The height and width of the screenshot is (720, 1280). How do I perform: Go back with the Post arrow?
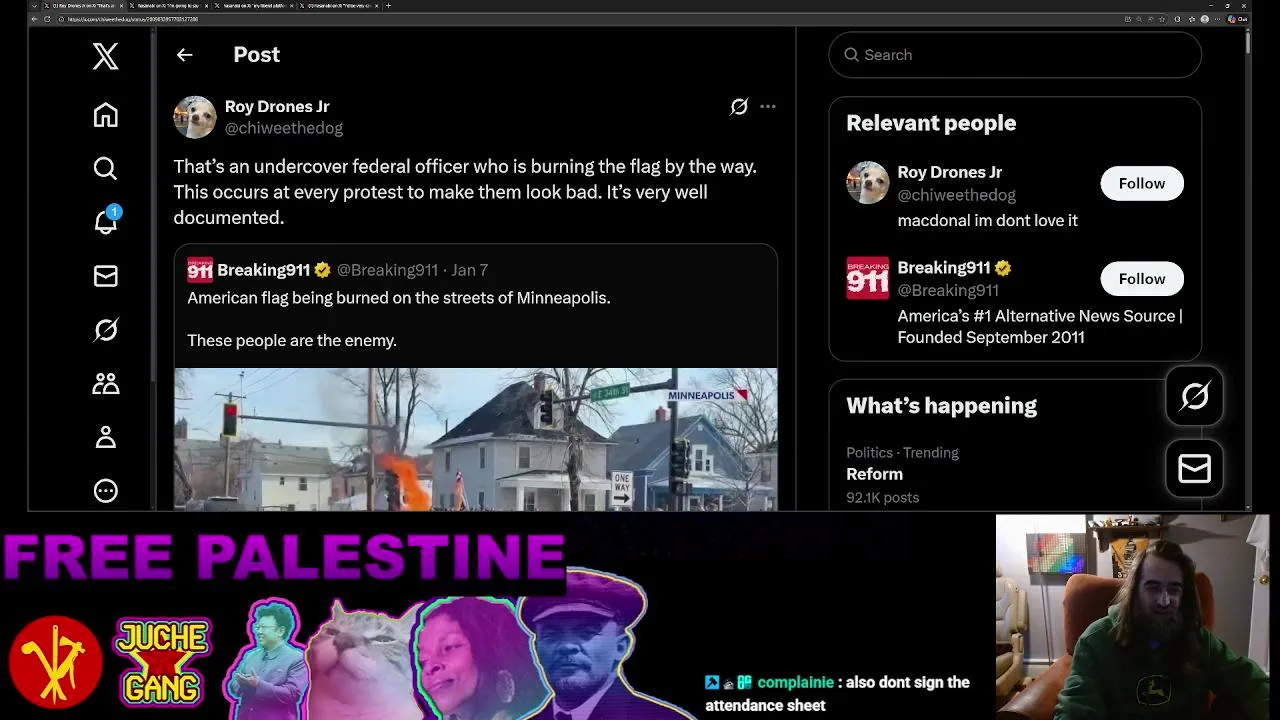184,55
